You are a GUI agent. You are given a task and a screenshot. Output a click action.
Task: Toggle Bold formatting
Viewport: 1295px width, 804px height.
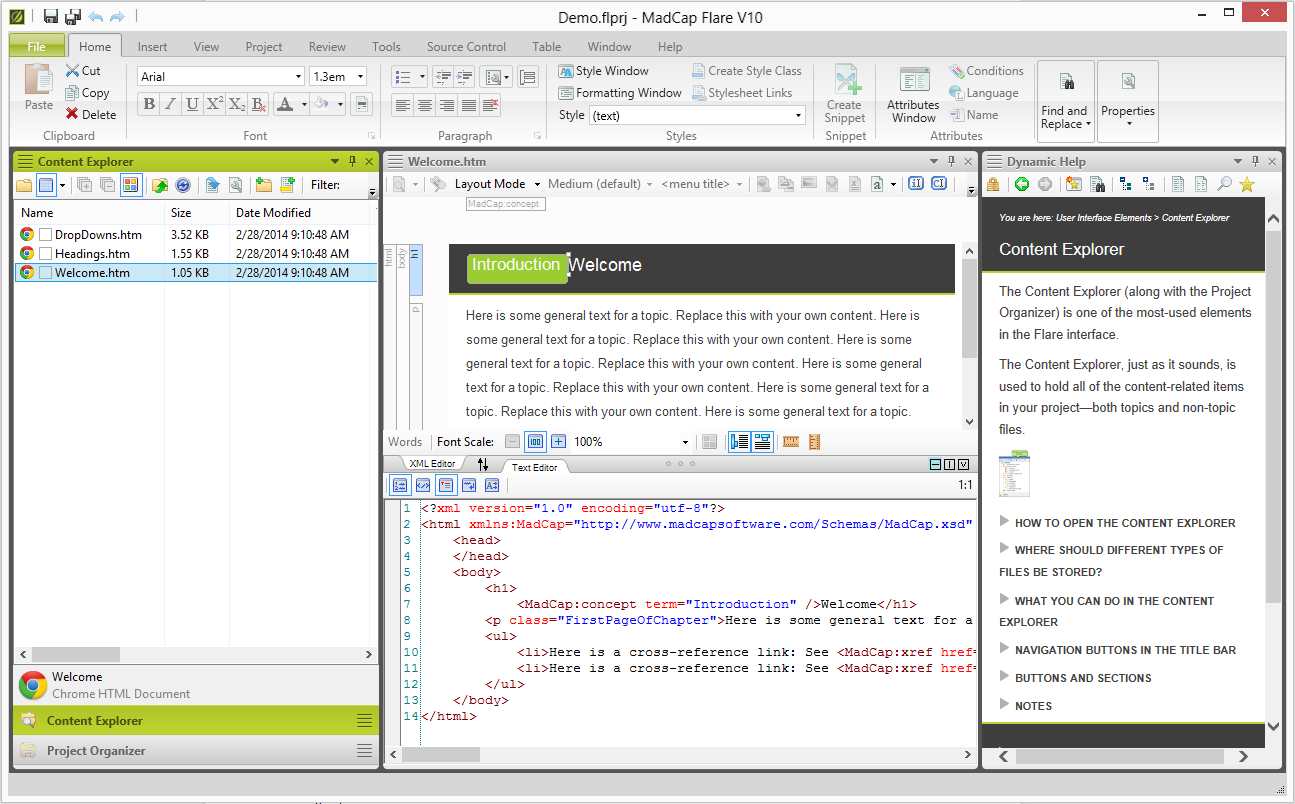coord(149,104)
